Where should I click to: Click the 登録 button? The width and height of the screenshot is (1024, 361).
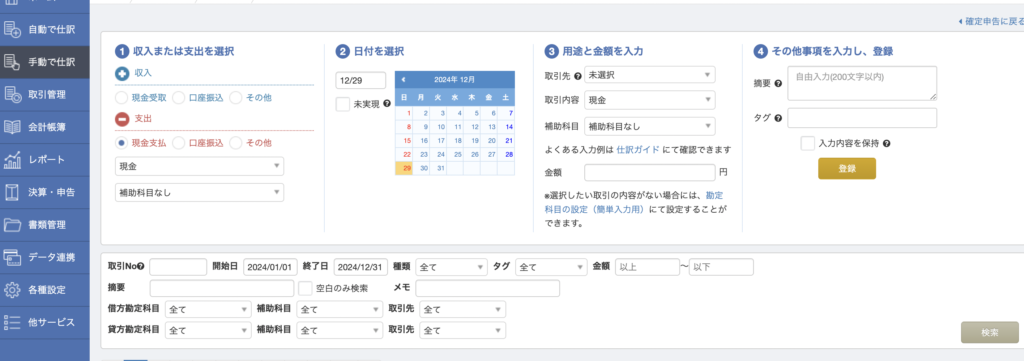coord(847,168)
